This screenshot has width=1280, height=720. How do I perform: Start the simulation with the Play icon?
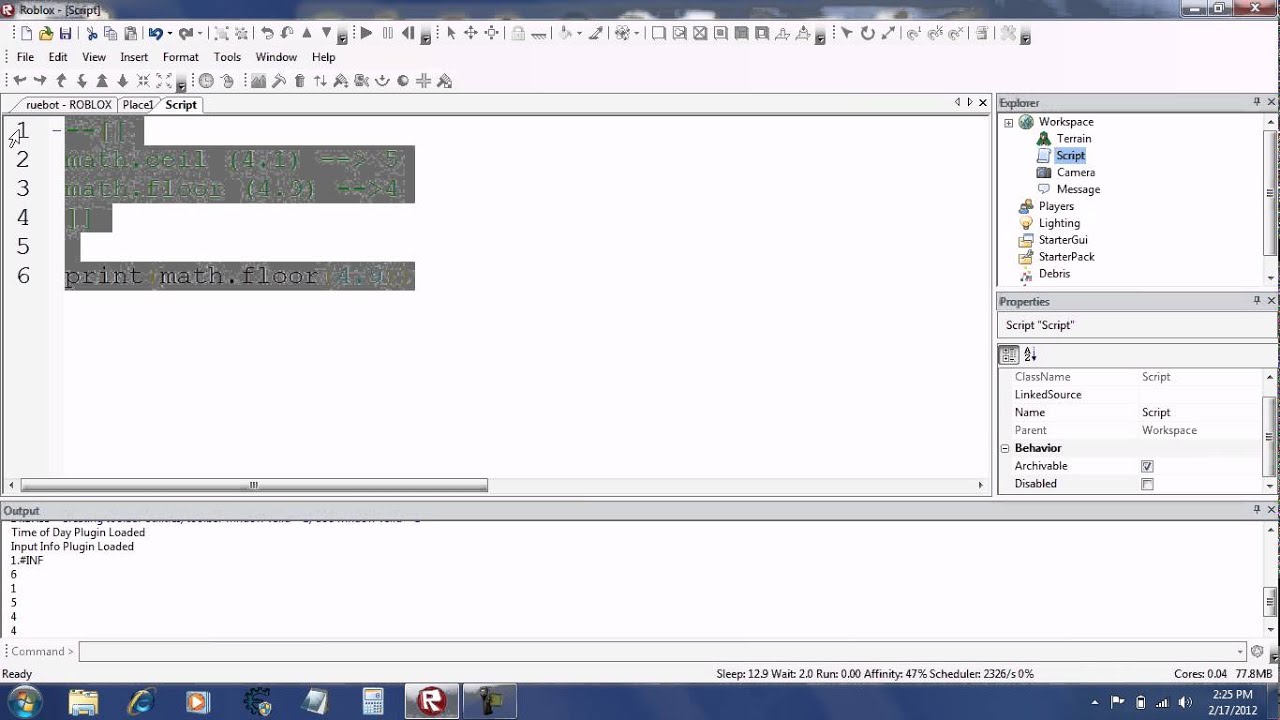(366, 33)
